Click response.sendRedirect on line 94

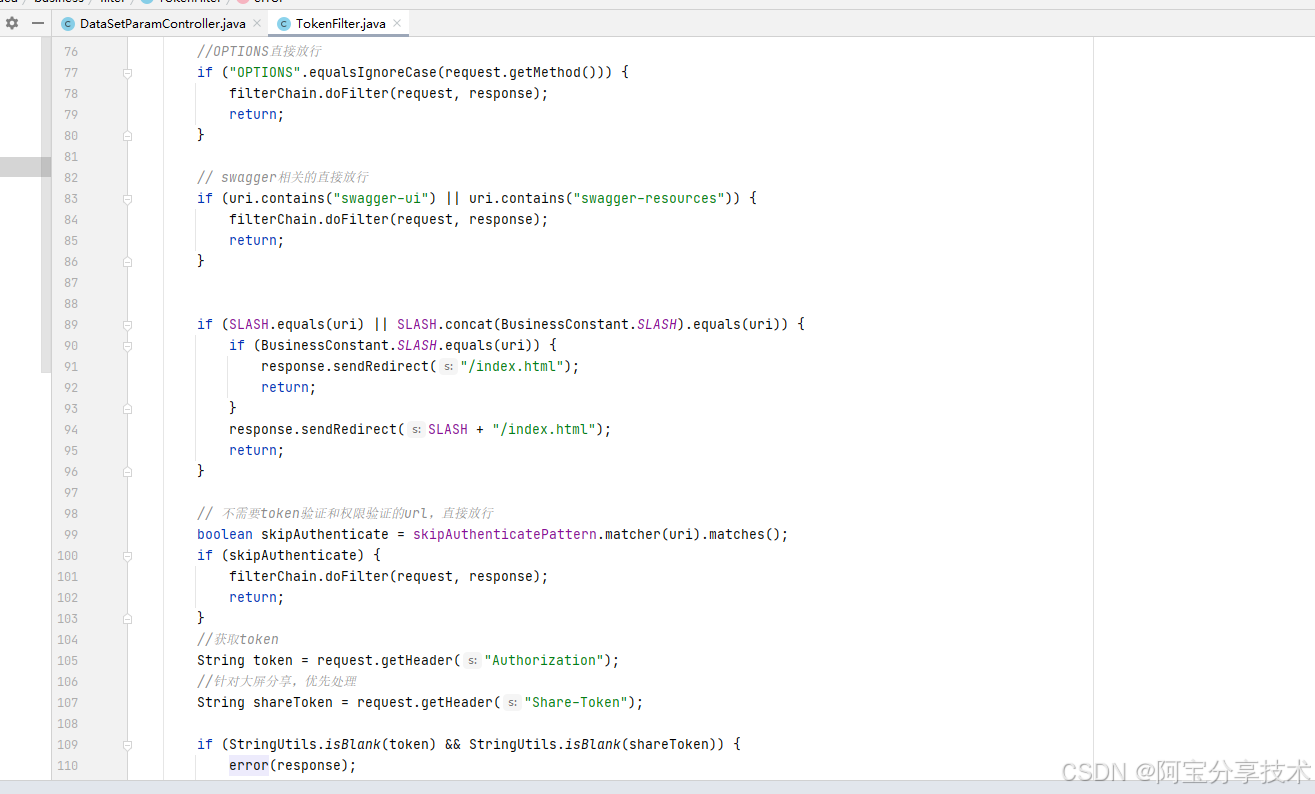(313, 430)
